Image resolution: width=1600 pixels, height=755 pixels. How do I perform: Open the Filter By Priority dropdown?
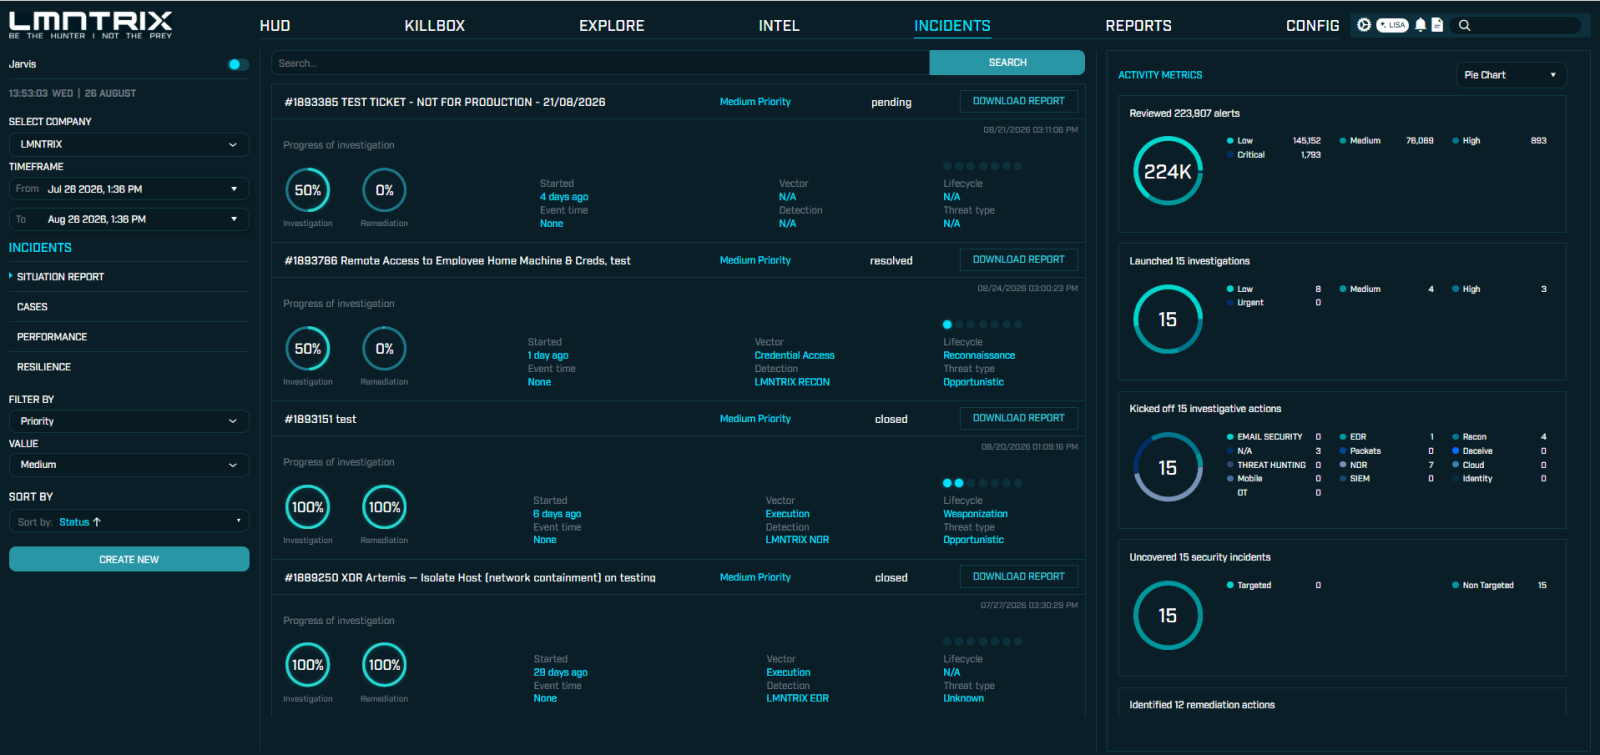pyautogui.click(x=129, y=421)
